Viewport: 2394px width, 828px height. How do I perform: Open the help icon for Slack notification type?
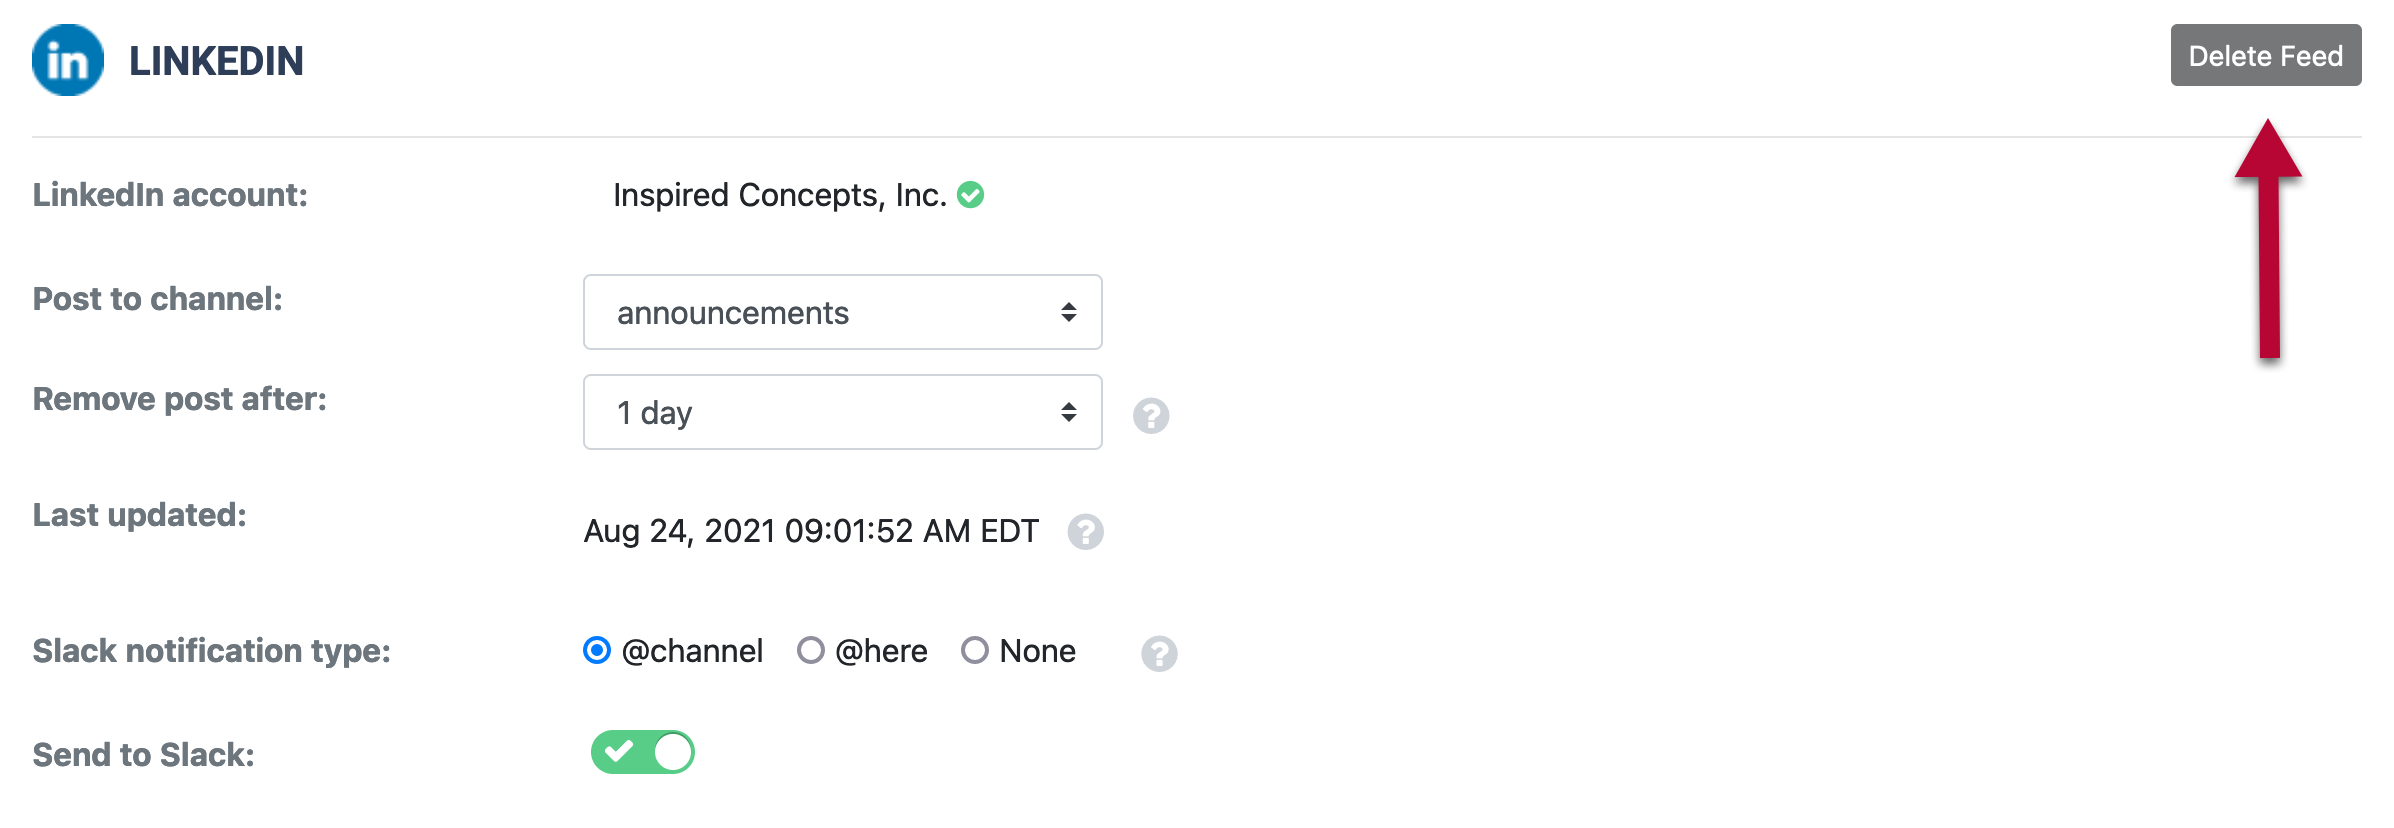click(1159, 653)
